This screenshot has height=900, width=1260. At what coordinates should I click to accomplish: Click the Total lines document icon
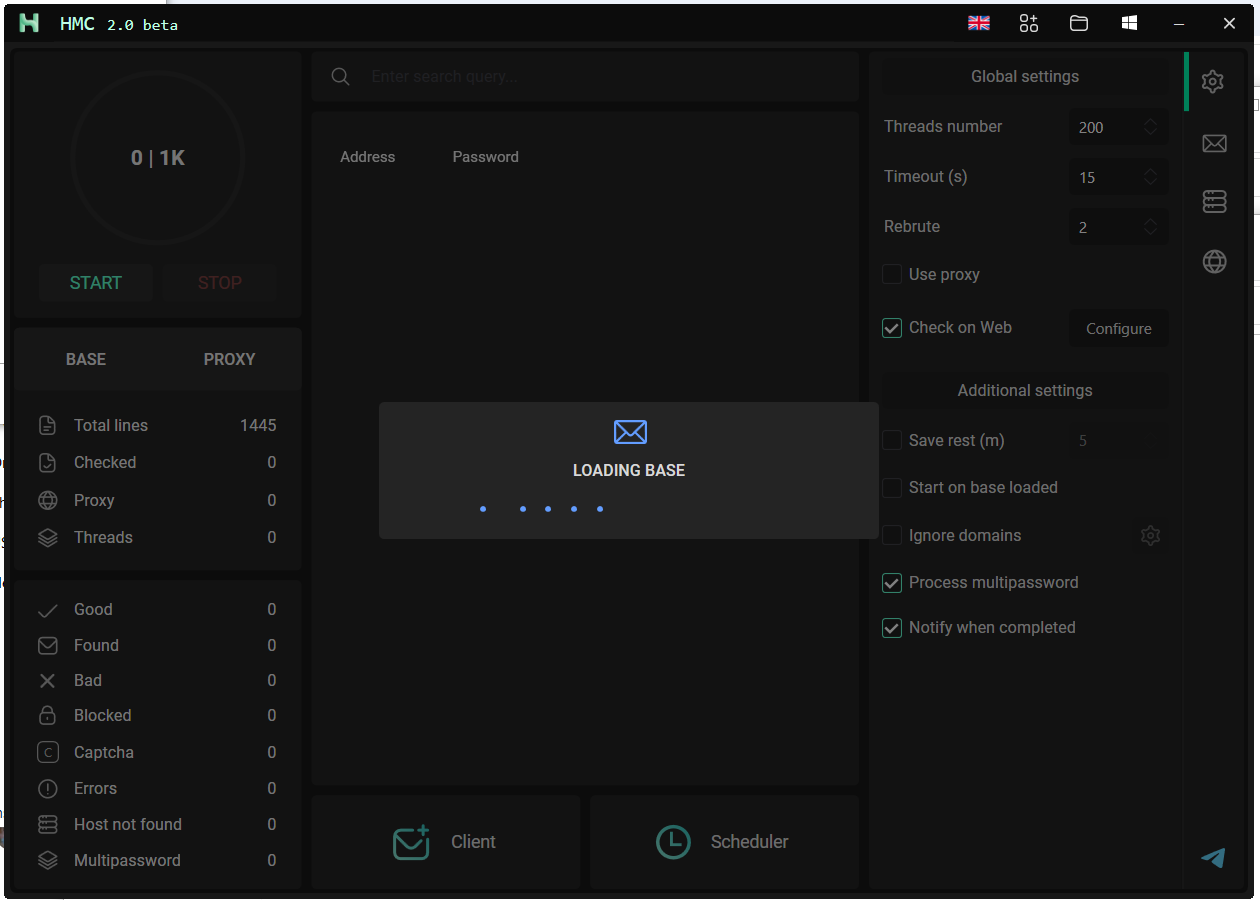[47, 425]
